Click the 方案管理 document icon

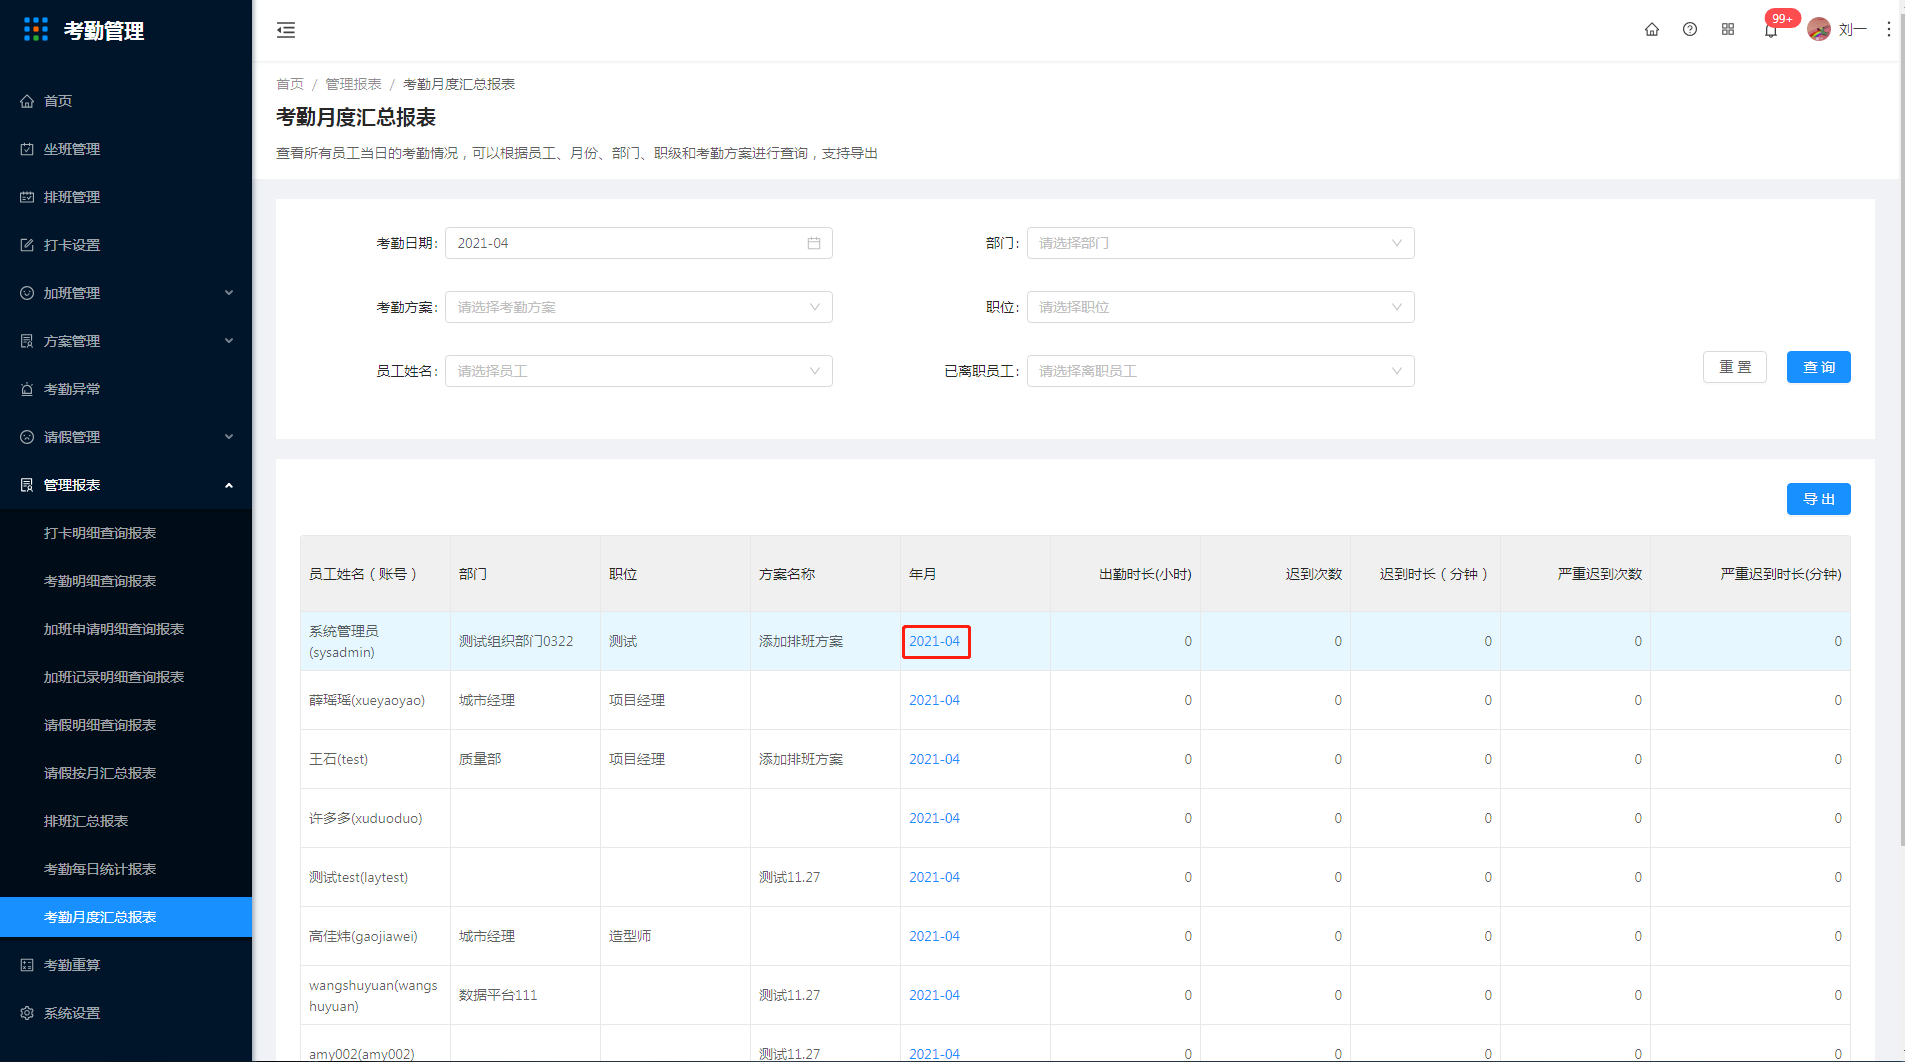[27, 341]
